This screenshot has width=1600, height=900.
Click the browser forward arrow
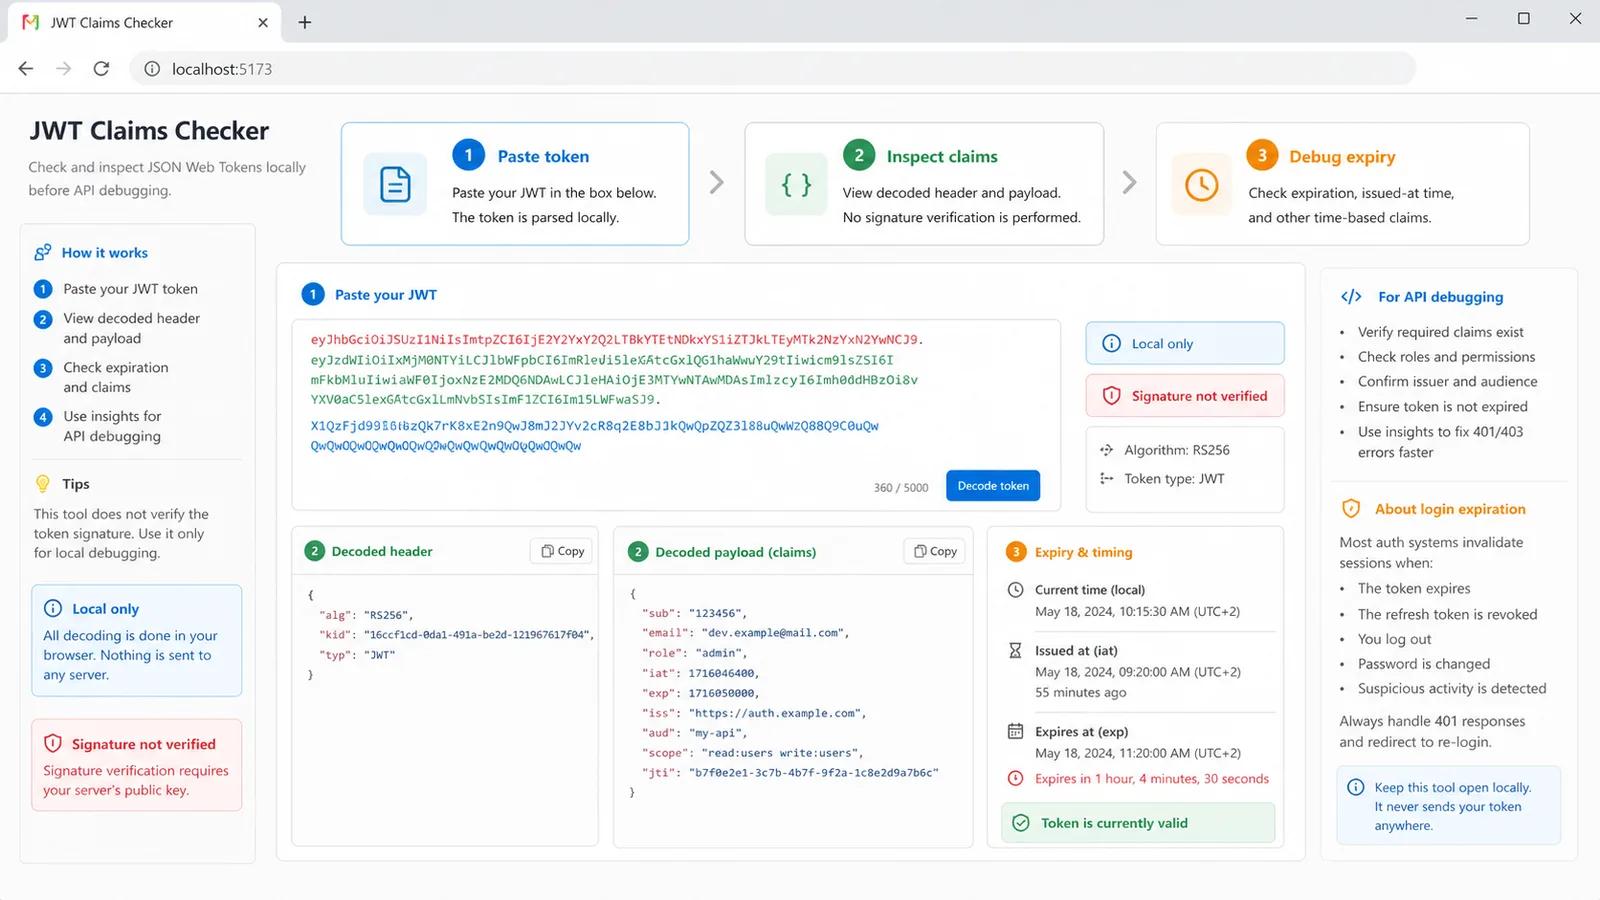tap(64, 68)
